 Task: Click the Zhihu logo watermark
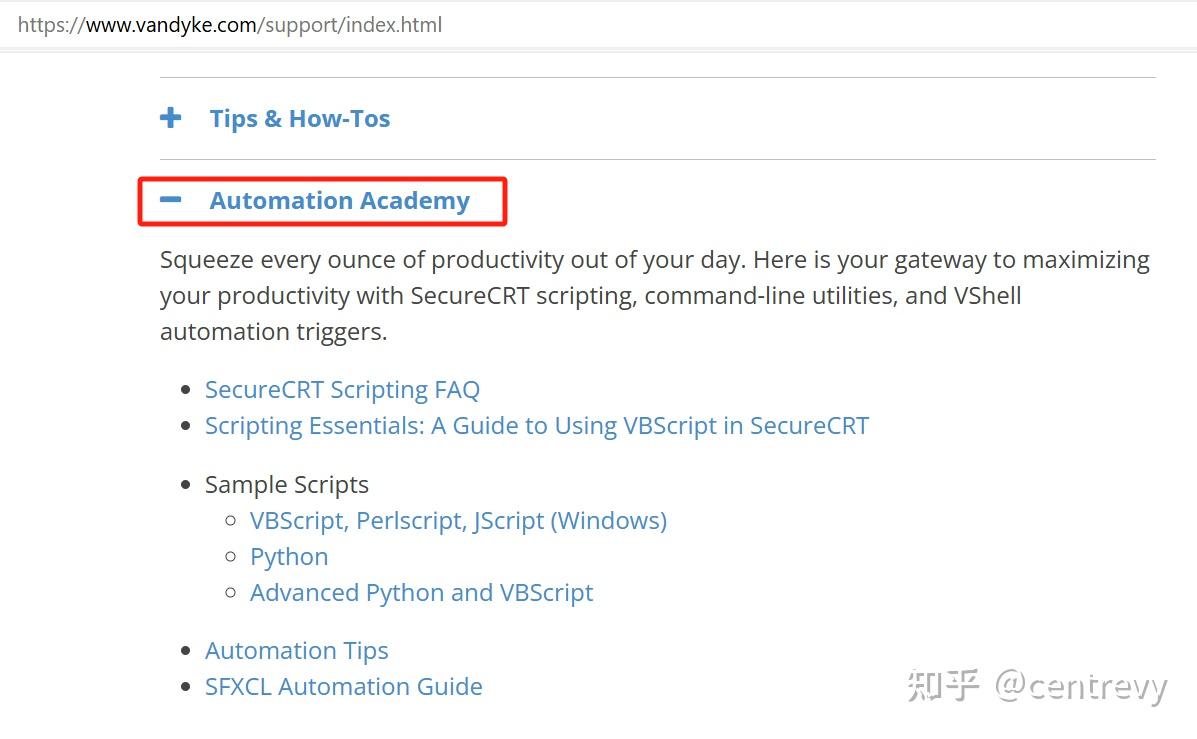click(943, 685)
